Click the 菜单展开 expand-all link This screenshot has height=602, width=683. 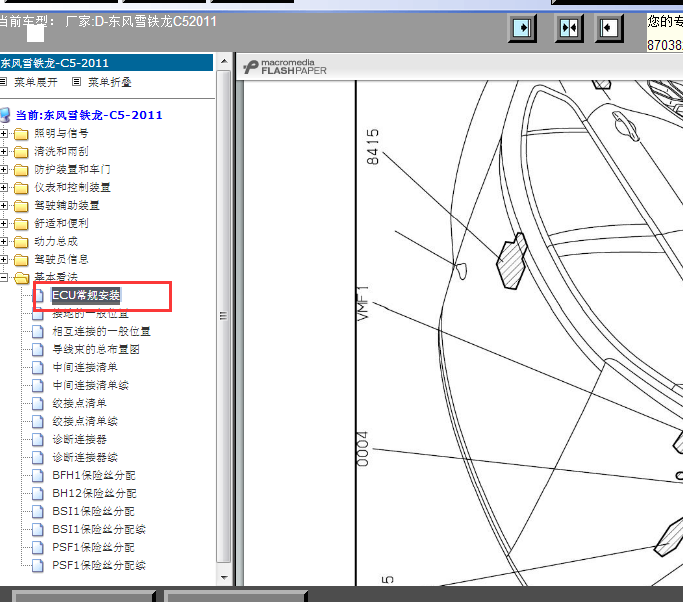36,82
